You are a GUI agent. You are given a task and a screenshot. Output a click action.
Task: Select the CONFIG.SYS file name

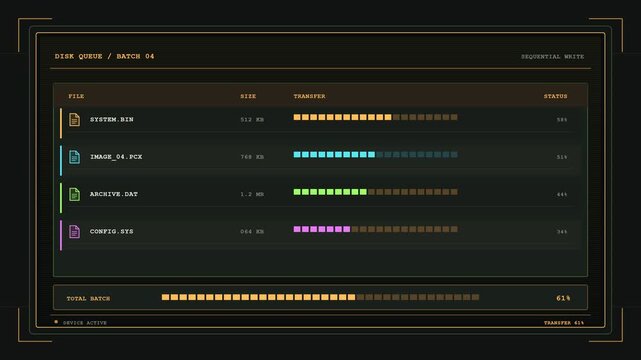tap(112, 231)
